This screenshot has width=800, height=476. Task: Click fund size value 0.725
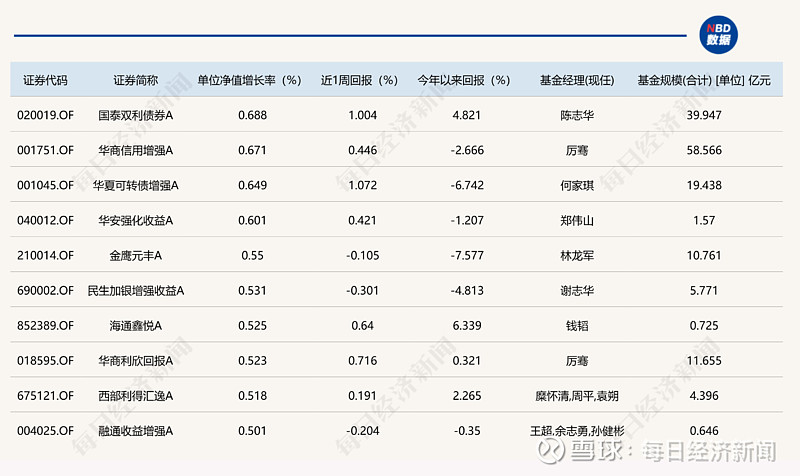[704, 325]
